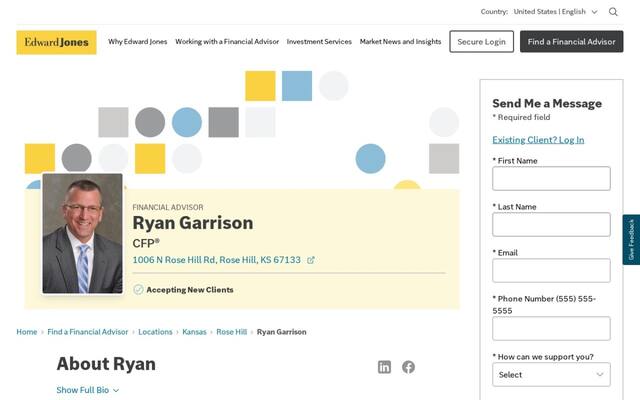Open Ryan's Facebook page icon
The width and height of the screenshot is (640, 400).
[x=408, y=367]
